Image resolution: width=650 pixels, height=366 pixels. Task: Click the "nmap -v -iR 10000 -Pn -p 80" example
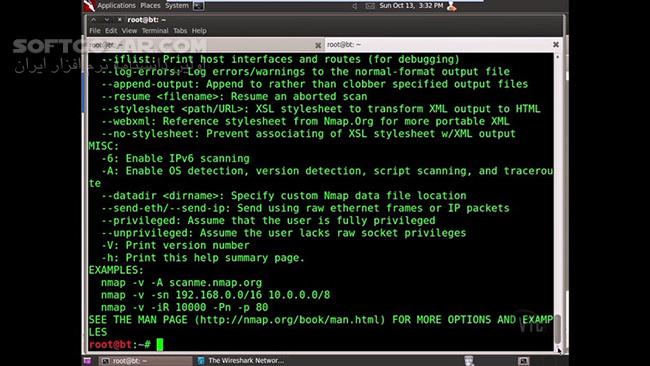184,308
